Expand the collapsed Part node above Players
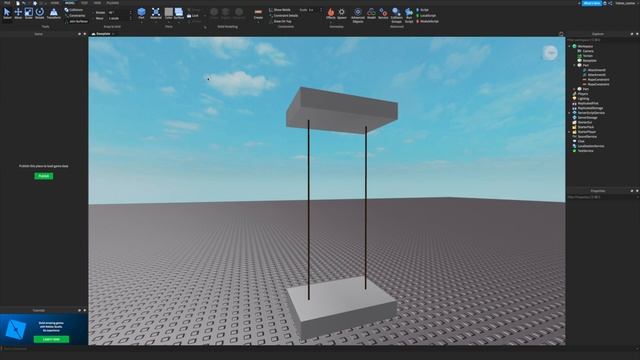640x360 pixels. [x=574, y=89]
